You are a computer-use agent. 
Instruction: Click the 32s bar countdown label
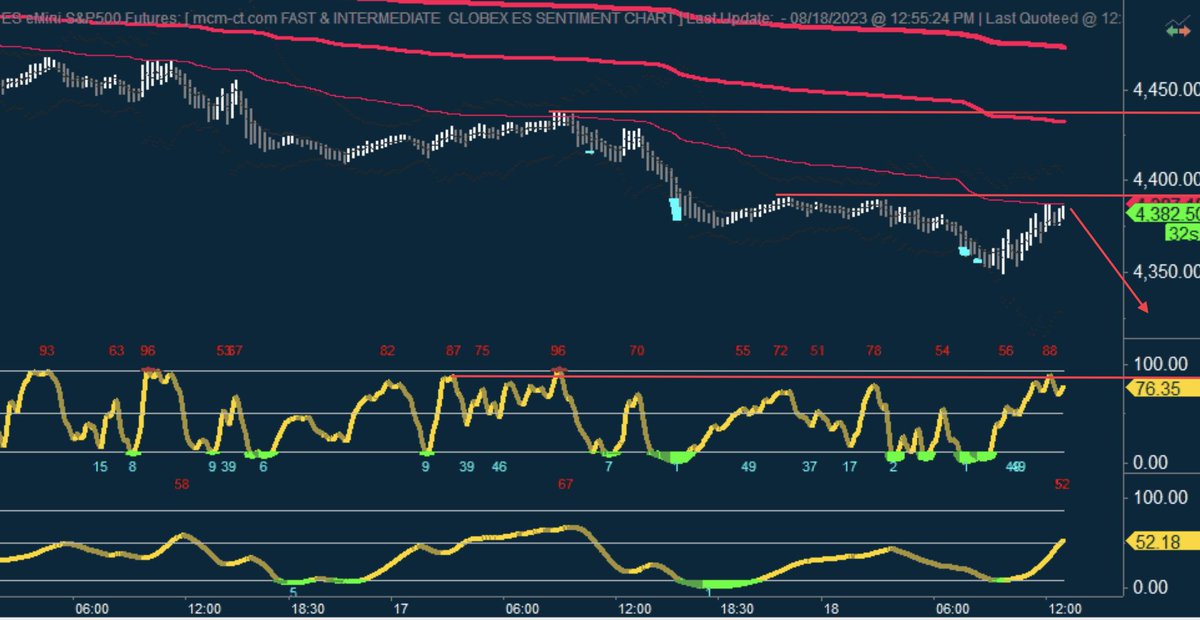pos(1182,233)
